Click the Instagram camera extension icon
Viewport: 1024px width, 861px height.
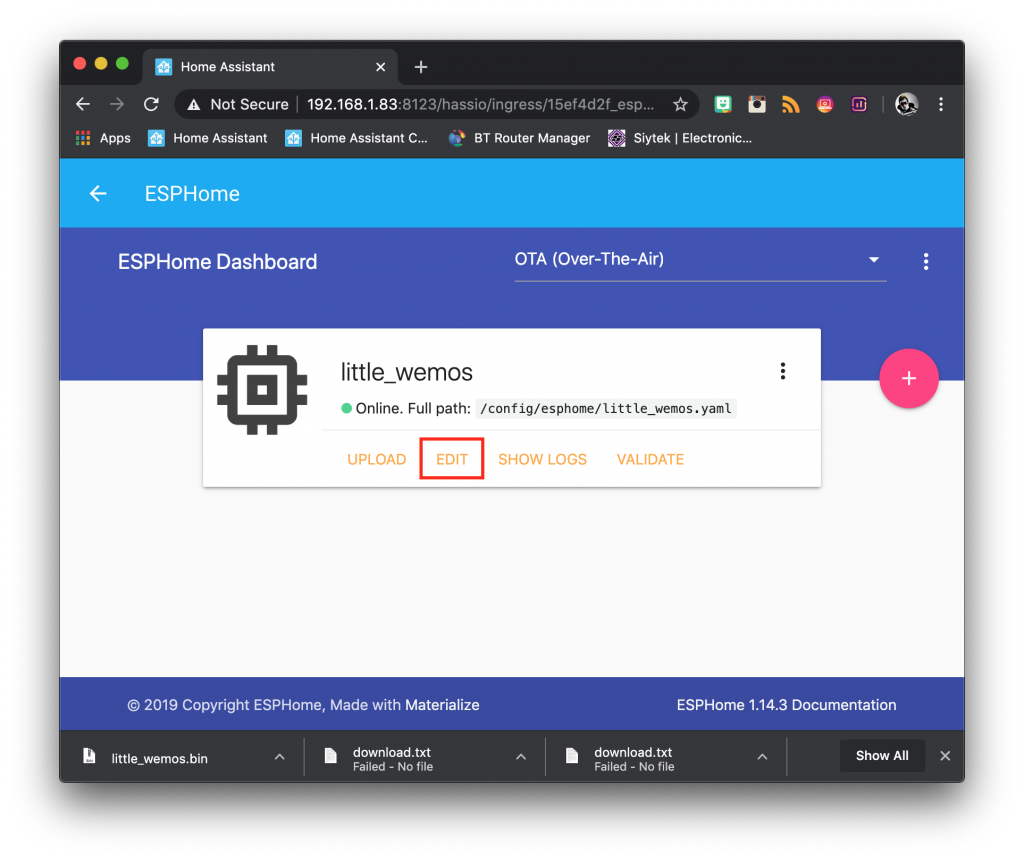point(756,105)
